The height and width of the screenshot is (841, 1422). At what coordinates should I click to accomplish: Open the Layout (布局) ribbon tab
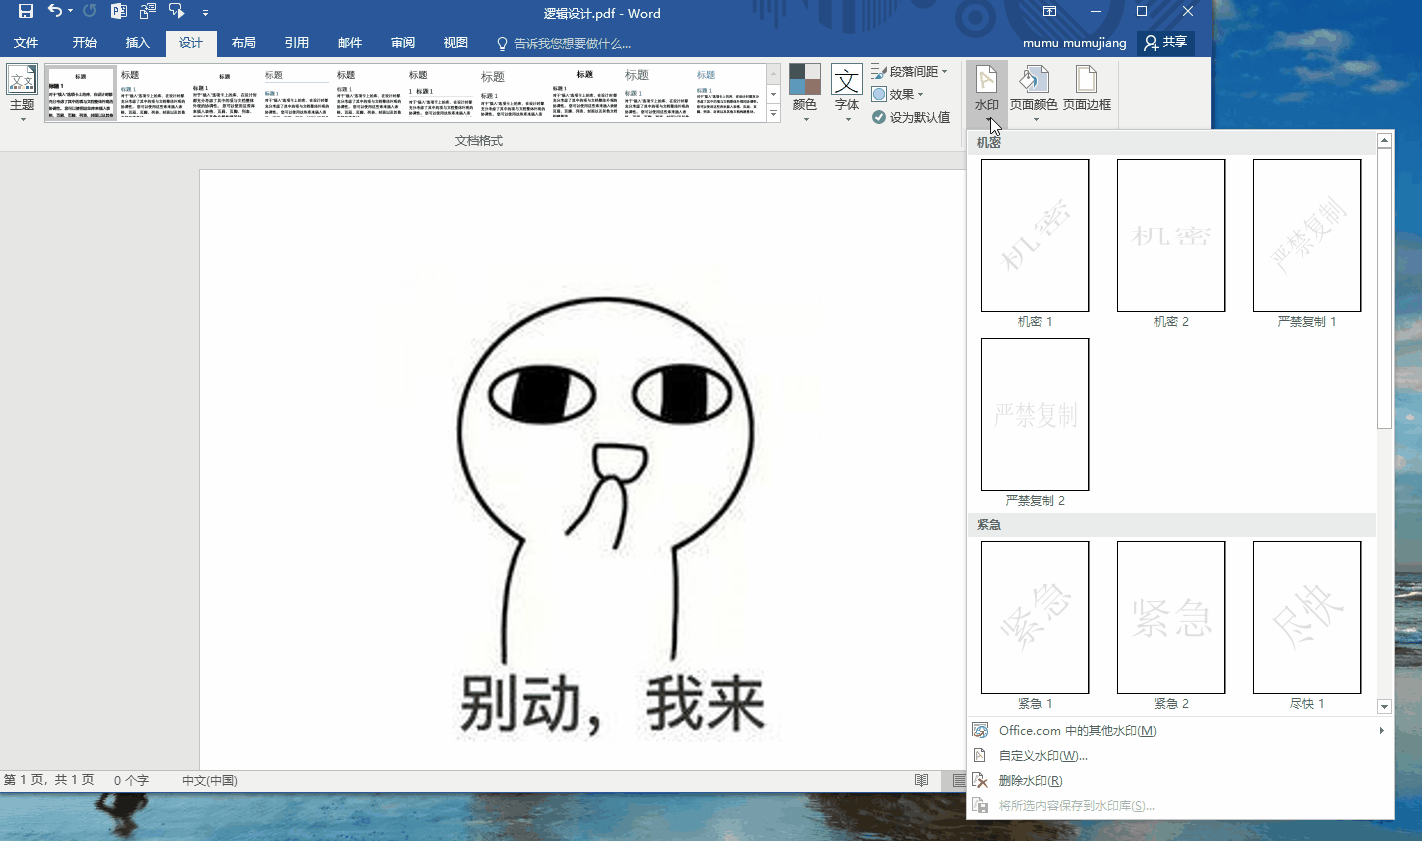(x=243, y=43)
